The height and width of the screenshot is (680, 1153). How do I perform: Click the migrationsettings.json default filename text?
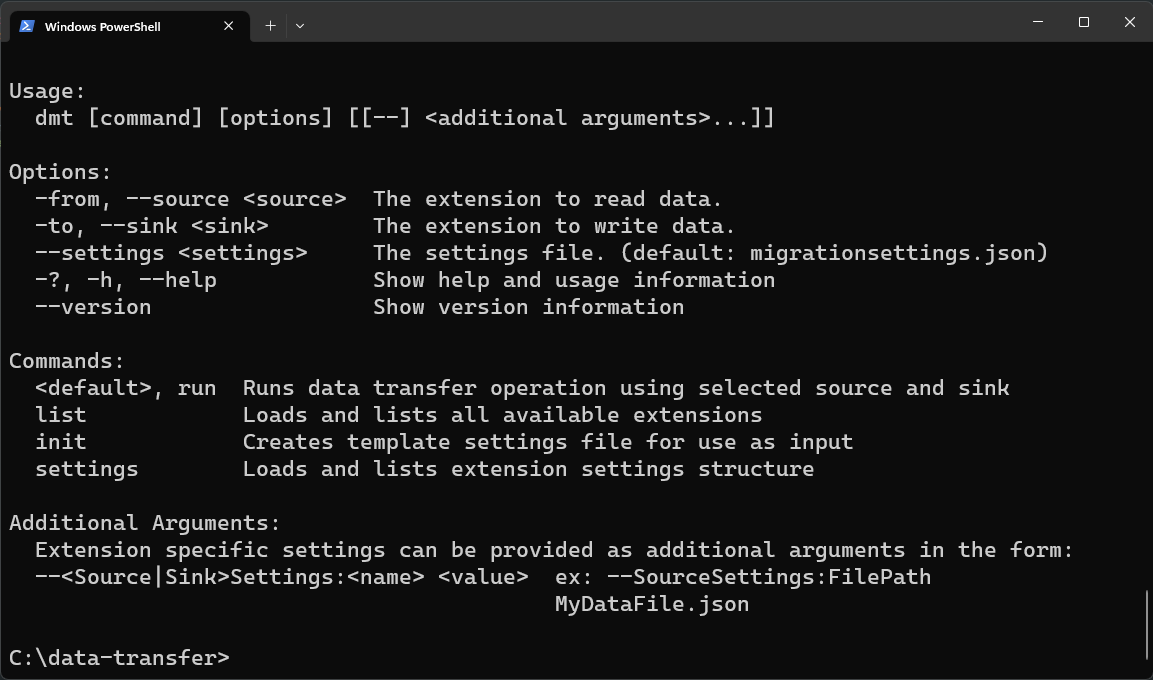pos(893,253)
